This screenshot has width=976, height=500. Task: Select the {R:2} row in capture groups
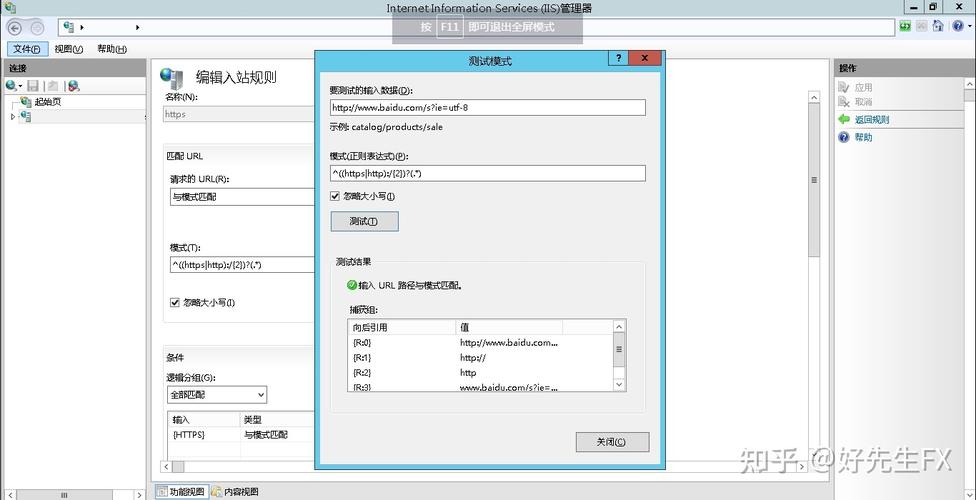(481, 372)
